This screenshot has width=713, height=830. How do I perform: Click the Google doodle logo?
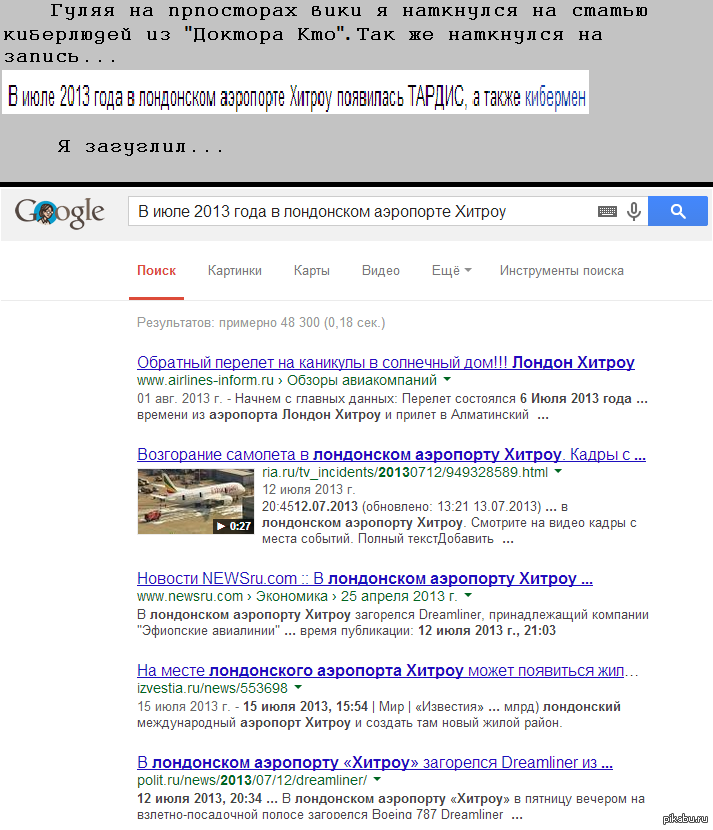pos(59,213)
